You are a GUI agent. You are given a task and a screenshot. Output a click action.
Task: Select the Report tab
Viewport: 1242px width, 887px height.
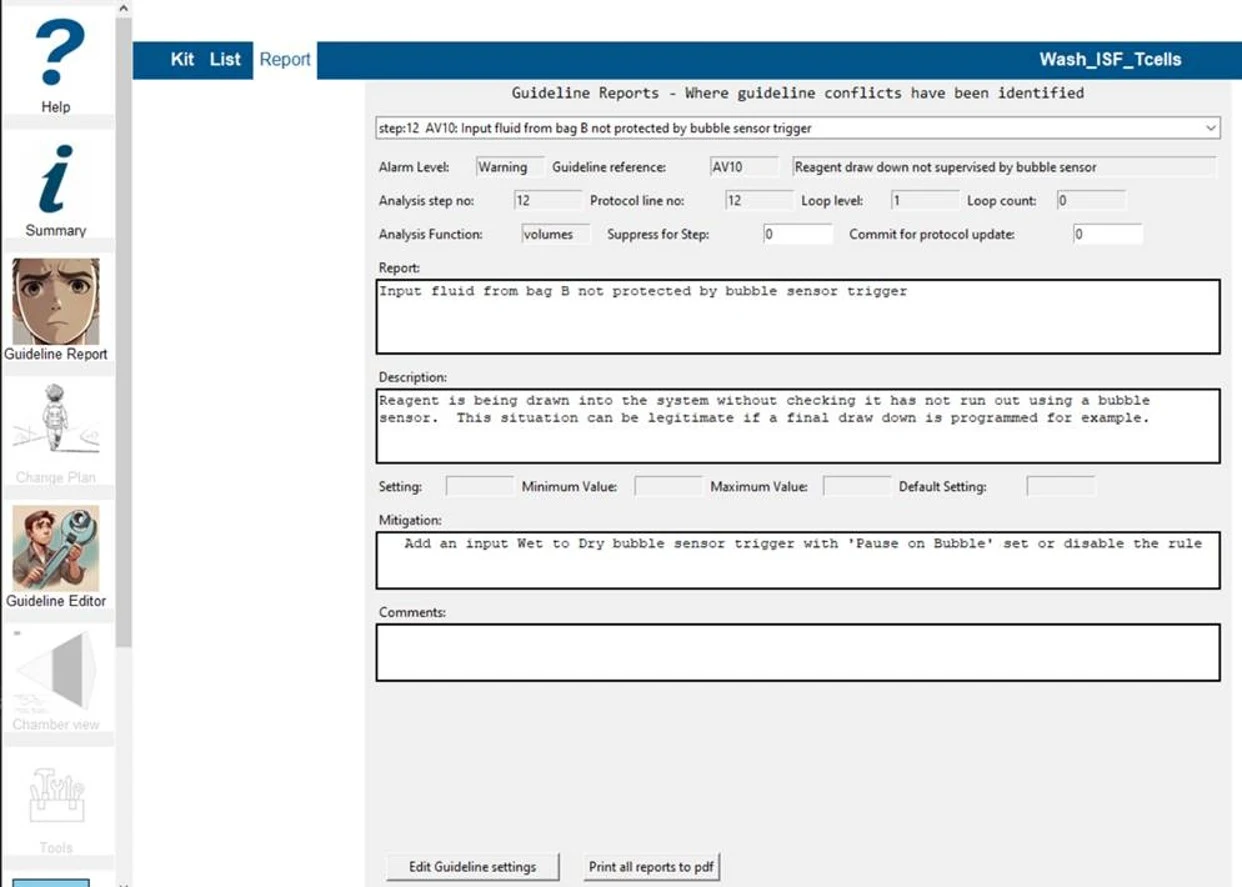(x=285, y=59)
